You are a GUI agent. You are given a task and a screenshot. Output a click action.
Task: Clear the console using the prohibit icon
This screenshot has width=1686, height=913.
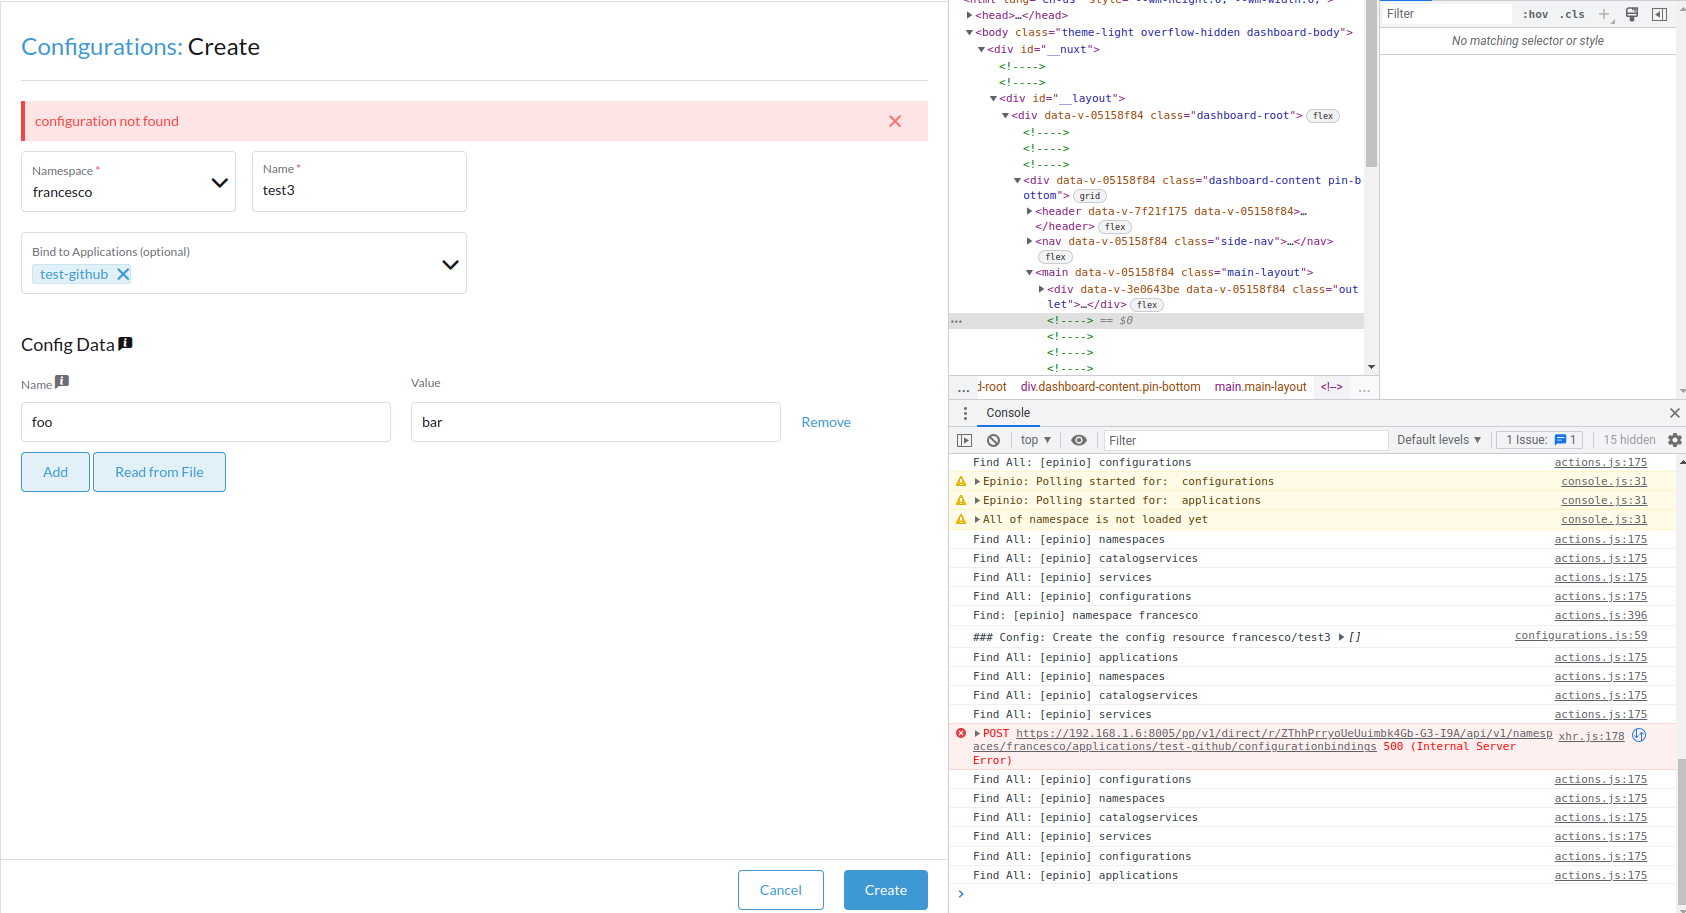(993, 440)
